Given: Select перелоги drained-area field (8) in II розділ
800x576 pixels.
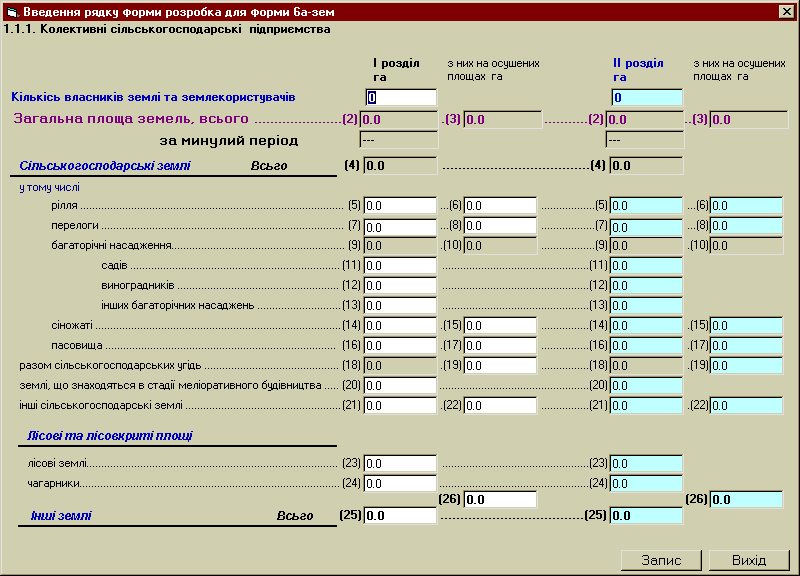Looking at the screenshot, I should click(x=746, y=226).
